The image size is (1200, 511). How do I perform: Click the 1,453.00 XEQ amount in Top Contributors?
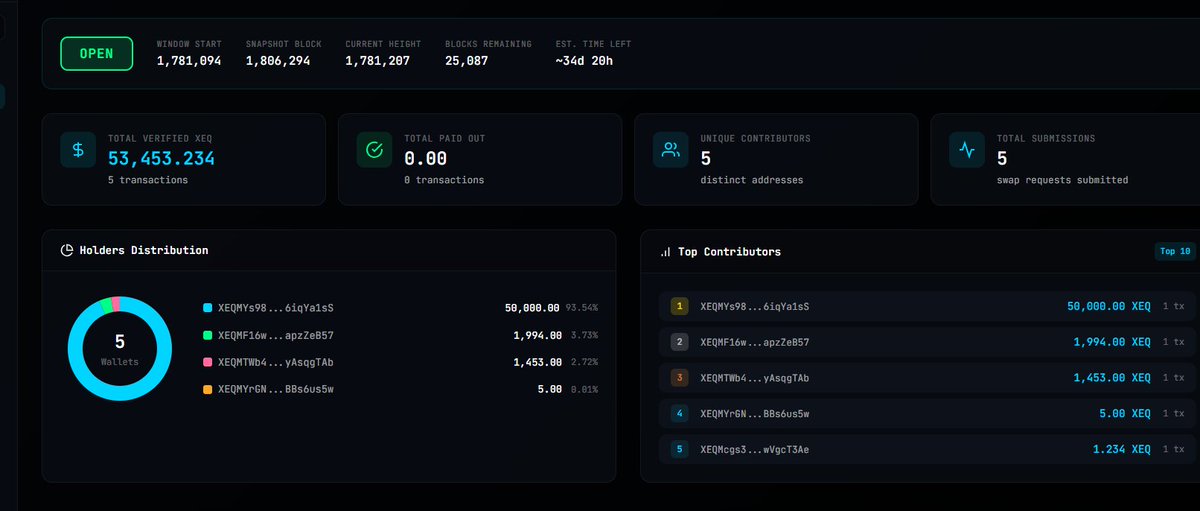point(1112,378)
